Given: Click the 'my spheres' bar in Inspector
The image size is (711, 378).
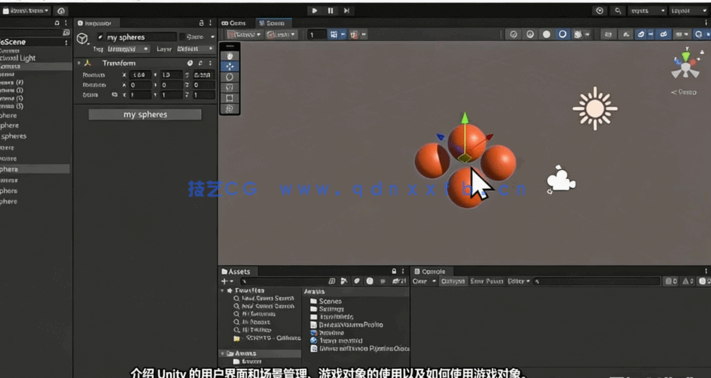Looking at the screenshot, I should [145, 115].
